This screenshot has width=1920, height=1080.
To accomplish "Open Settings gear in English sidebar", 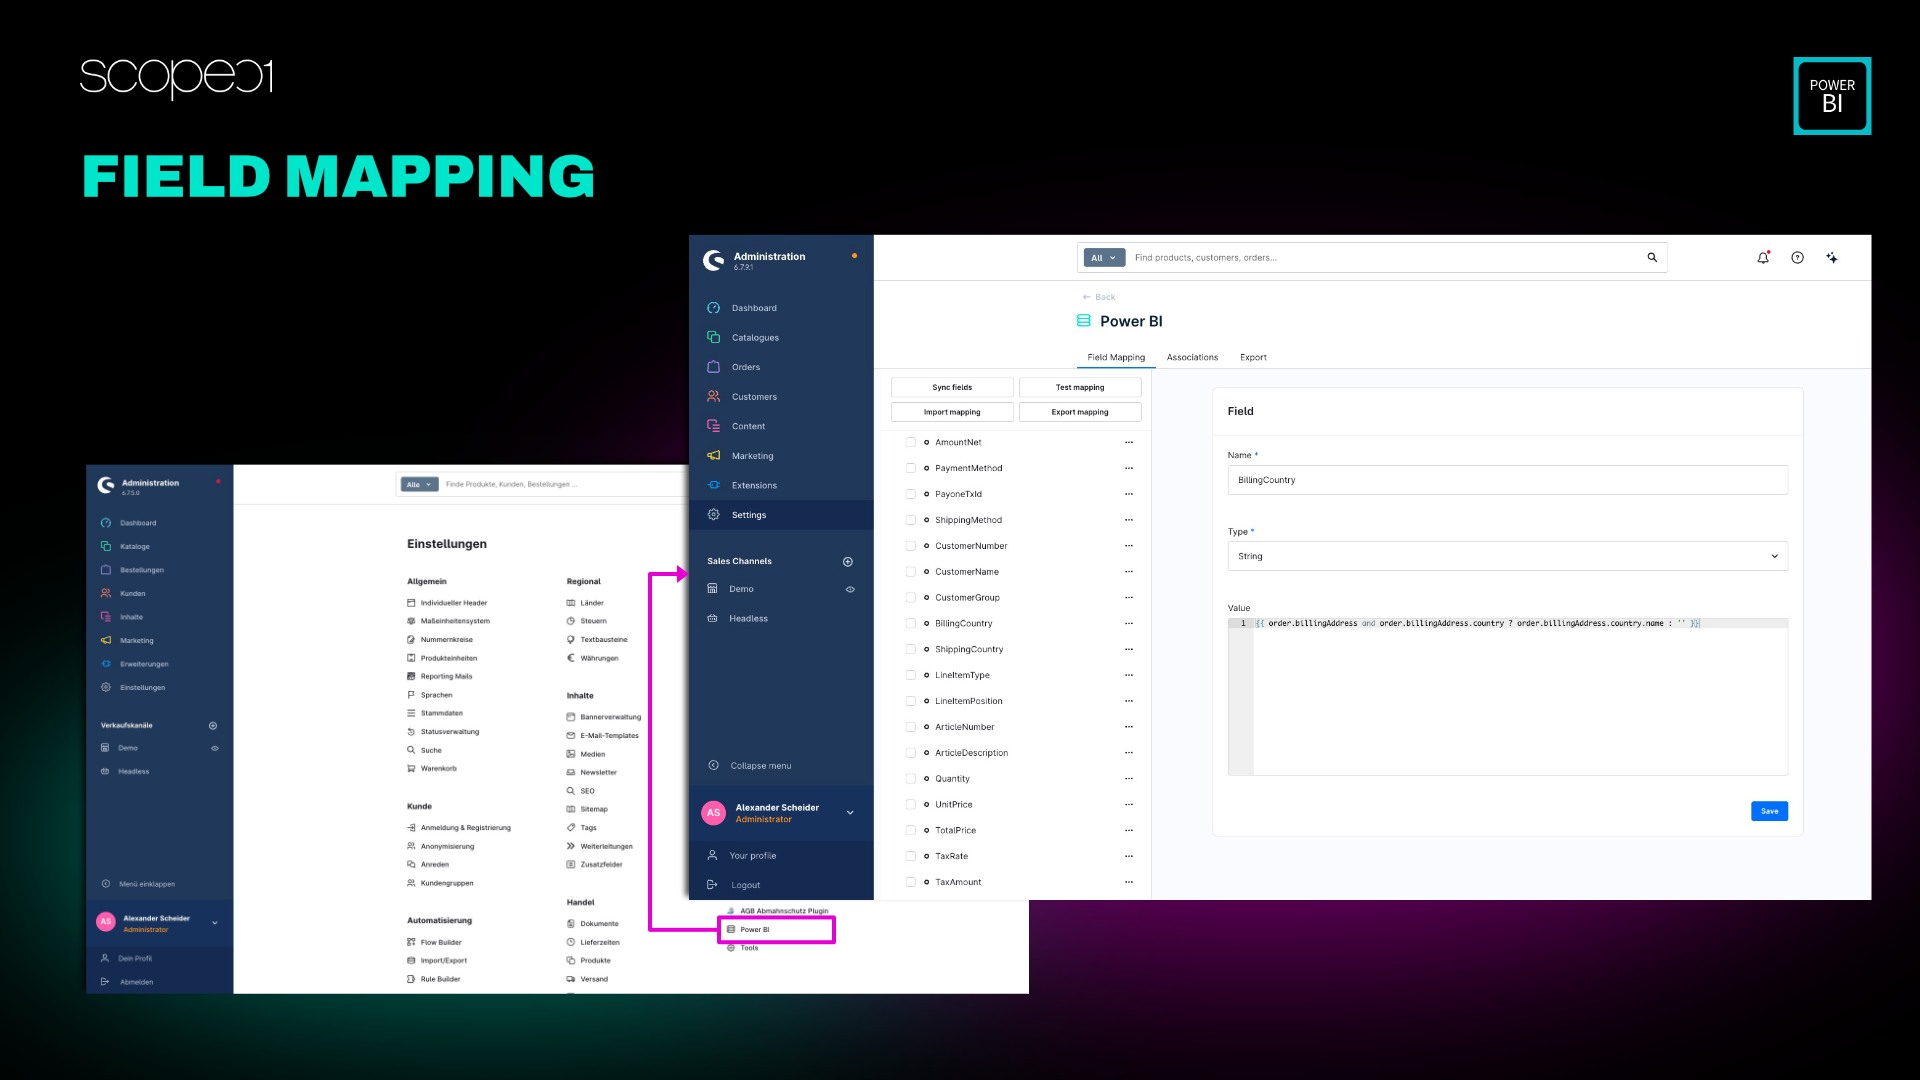I will 714,515.
